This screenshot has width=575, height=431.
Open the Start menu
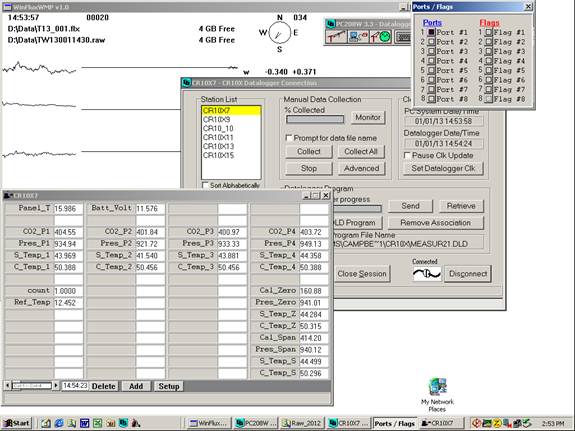(x=17, y=423)
